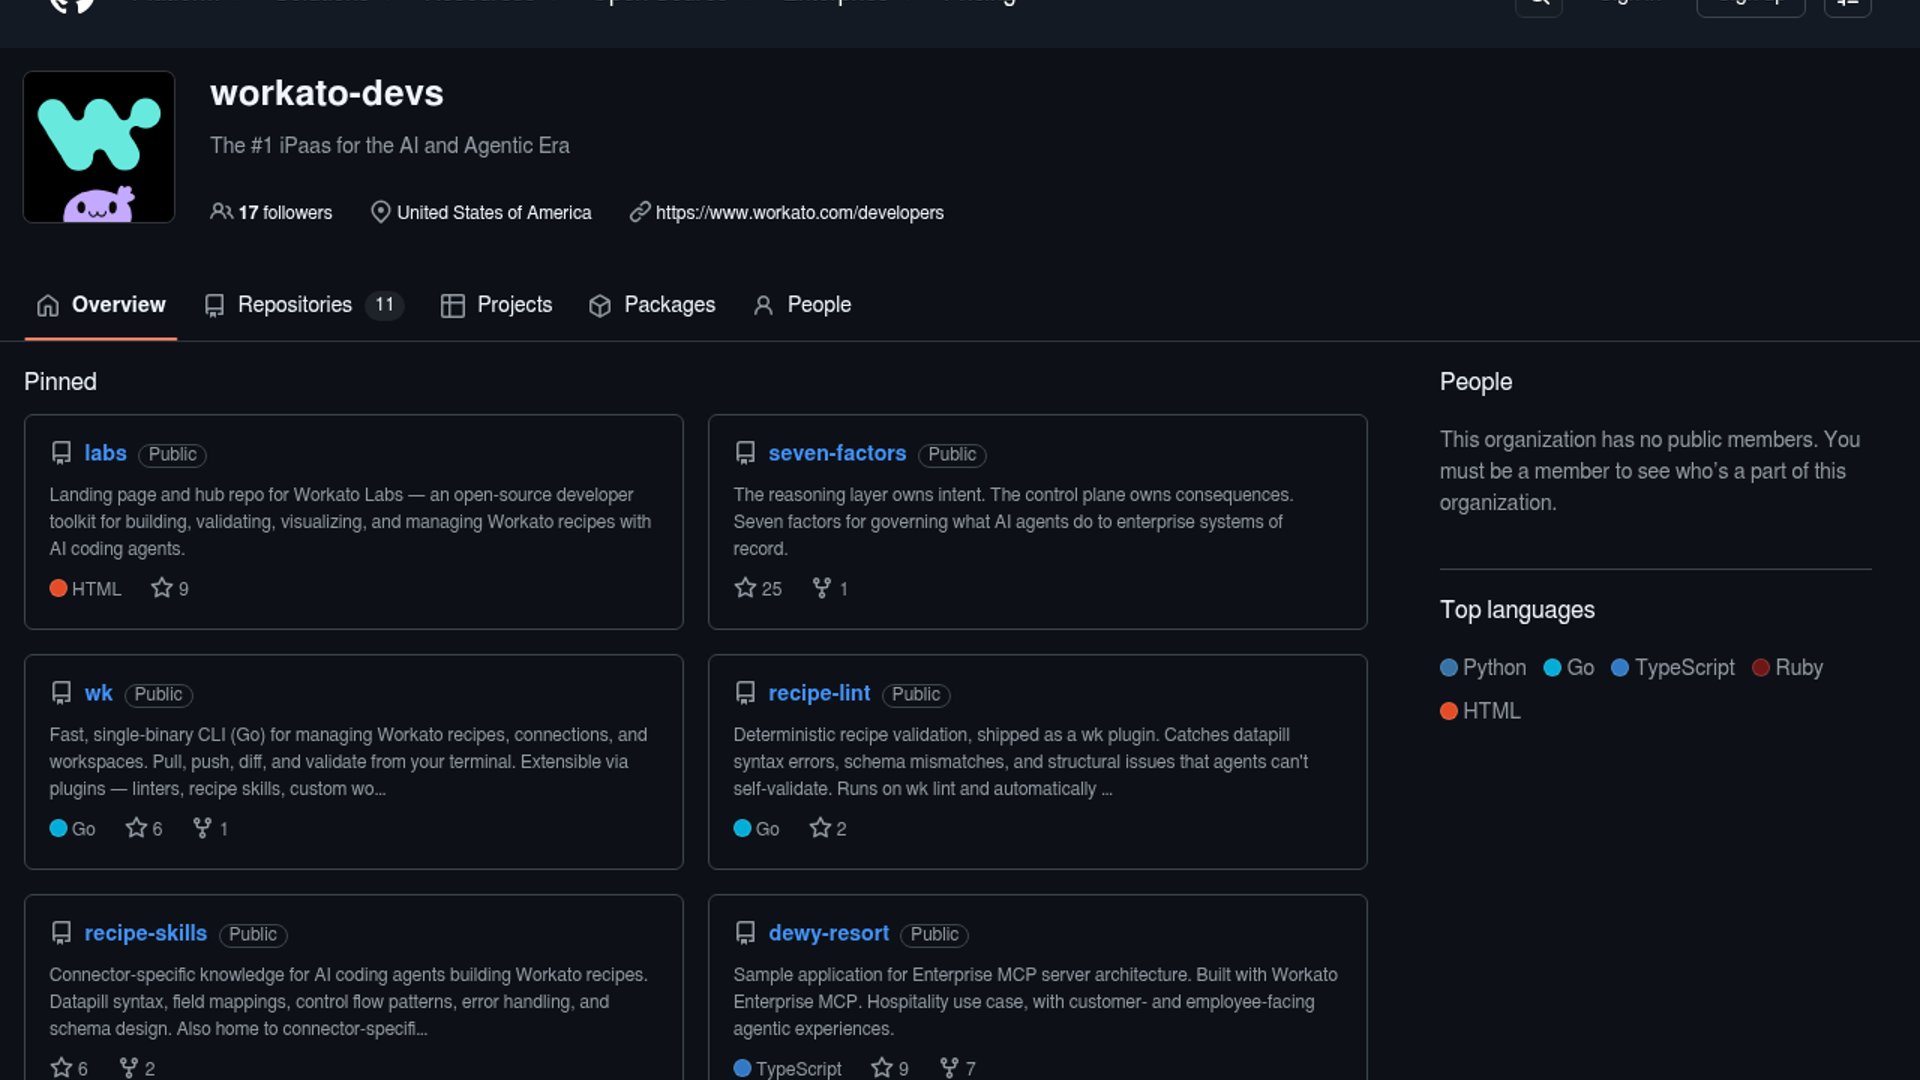The image size is (1920, 1080).
Task: Click the star icon on dewy-resort card
Action: click(x=881, y=1068)
